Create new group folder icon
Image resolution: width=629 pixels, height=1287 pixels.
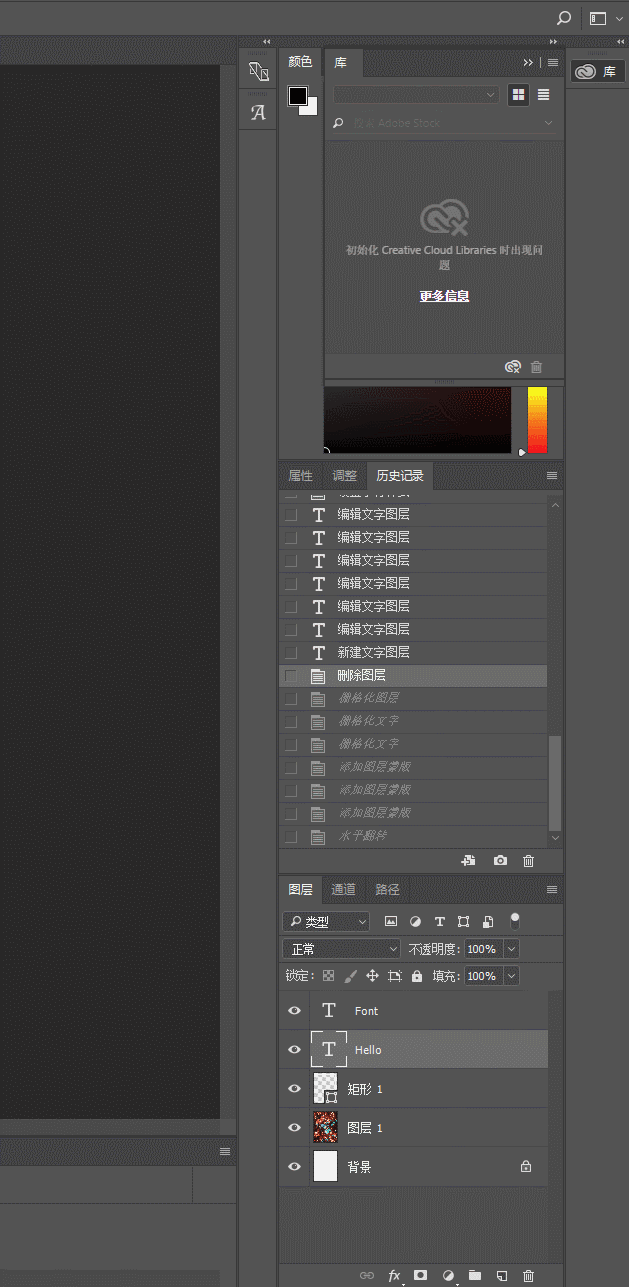475,1276
